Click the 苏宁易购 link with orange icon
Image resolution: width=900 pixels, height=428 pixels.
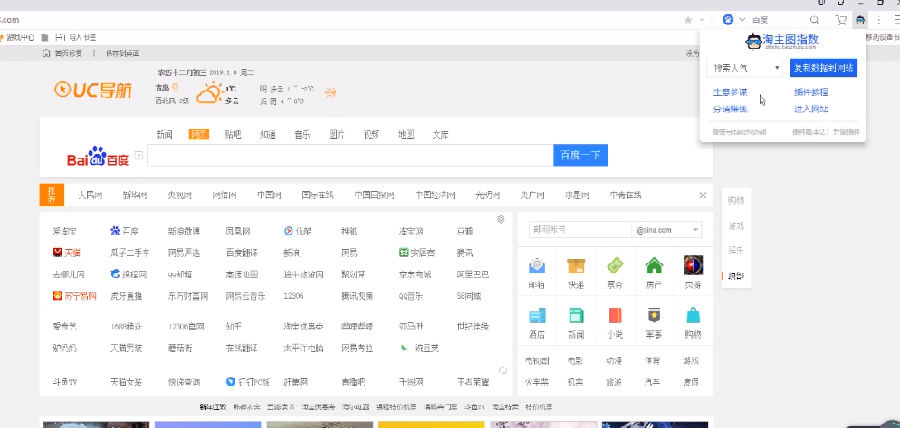75,296
